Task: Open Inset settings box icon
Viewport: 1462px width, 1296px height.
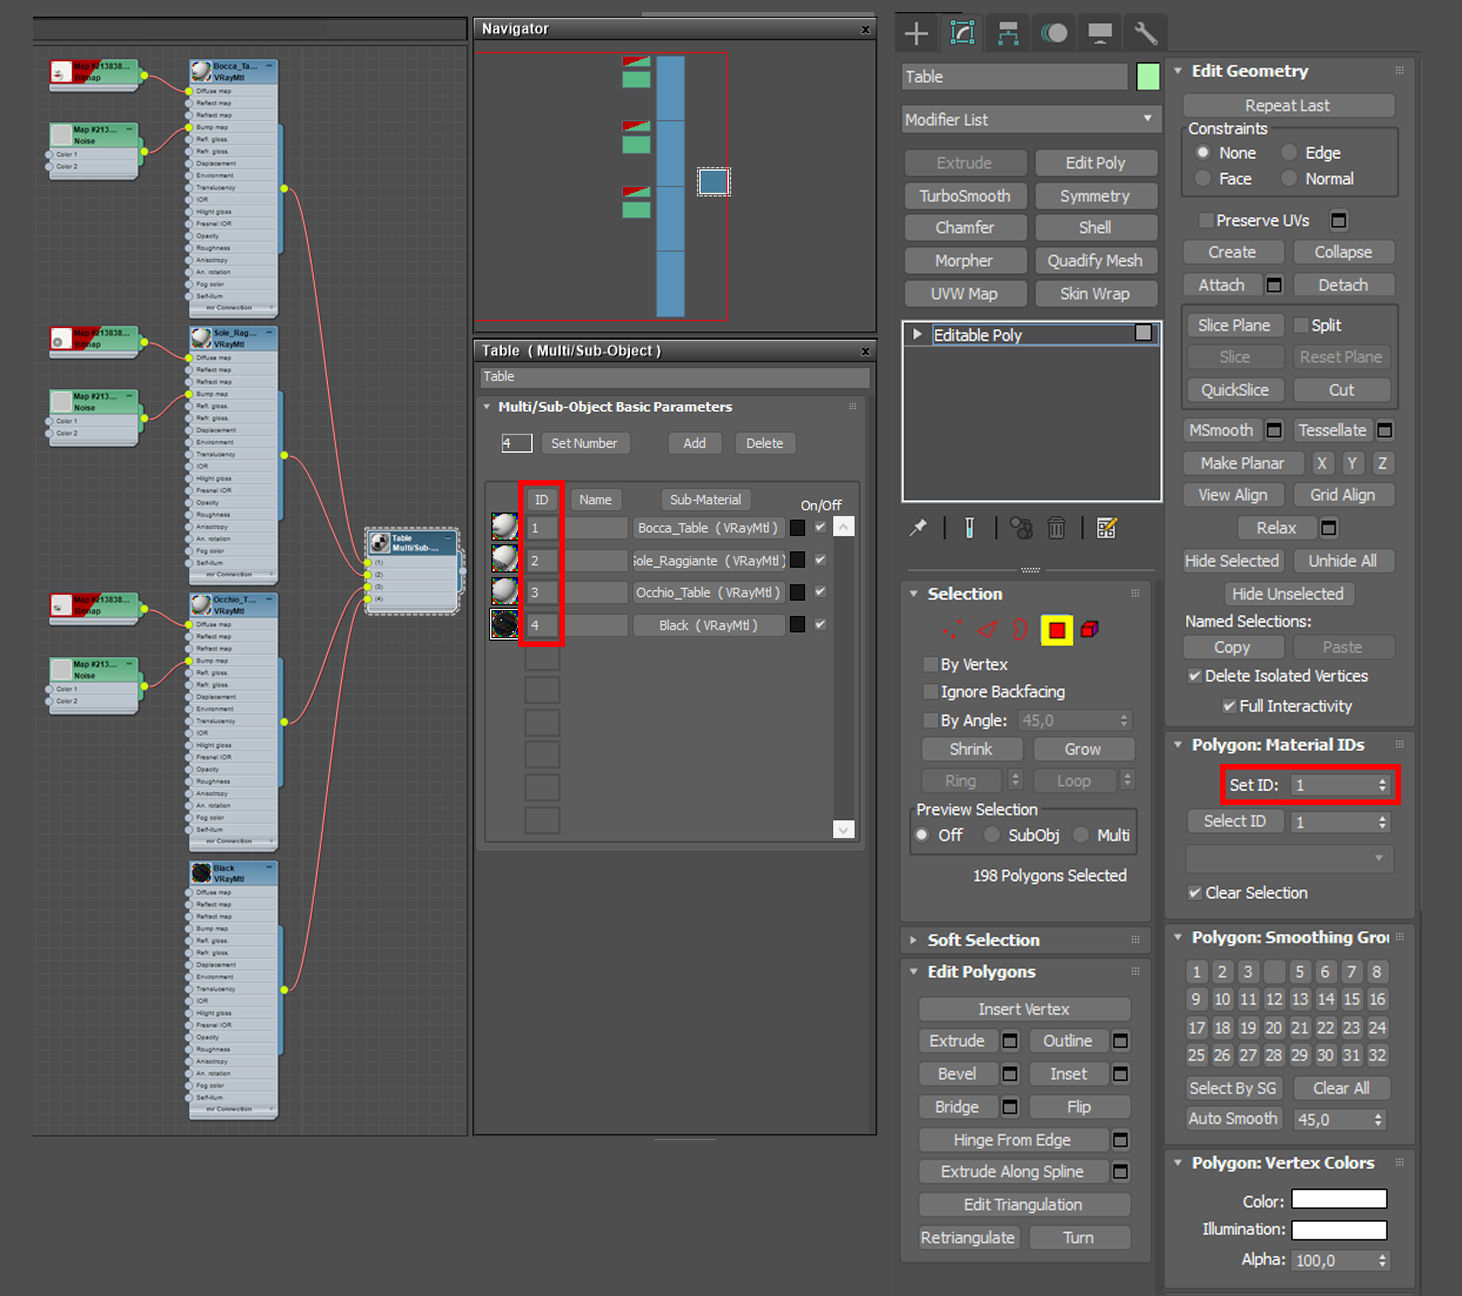Action: click(x=1121, y=1074)
